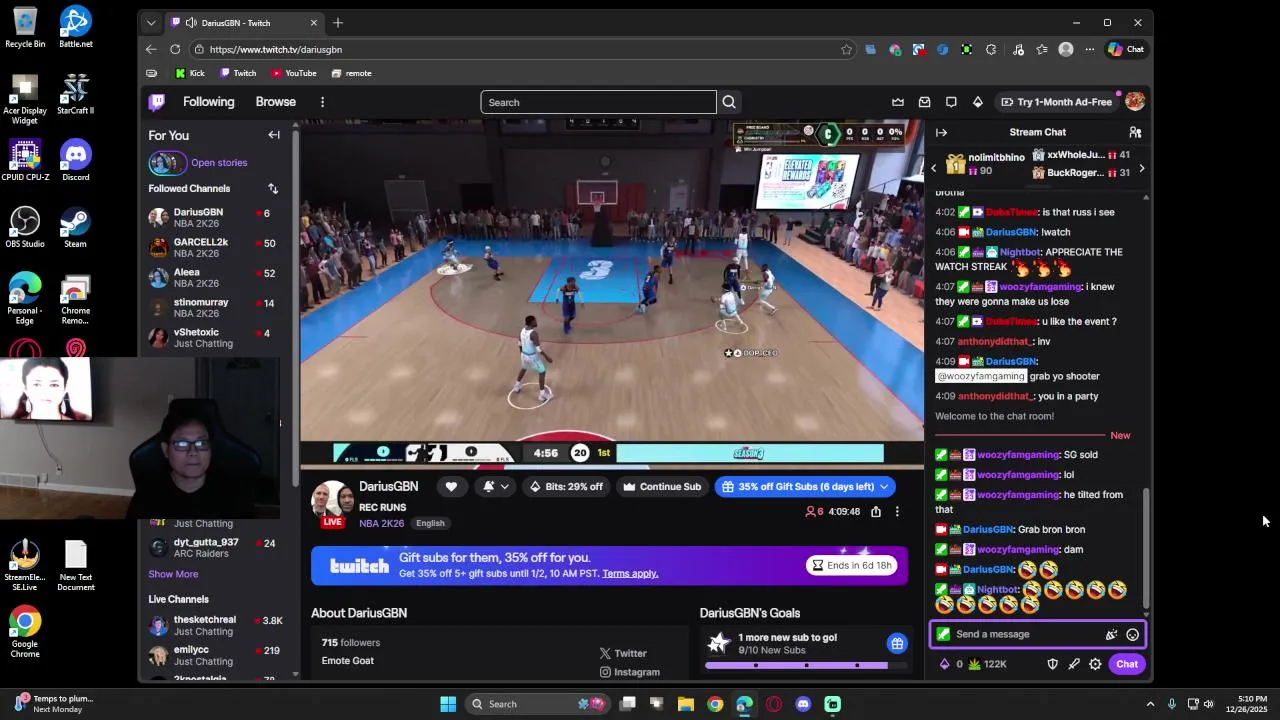Sort the Followed Channels list

pos(273,188)
